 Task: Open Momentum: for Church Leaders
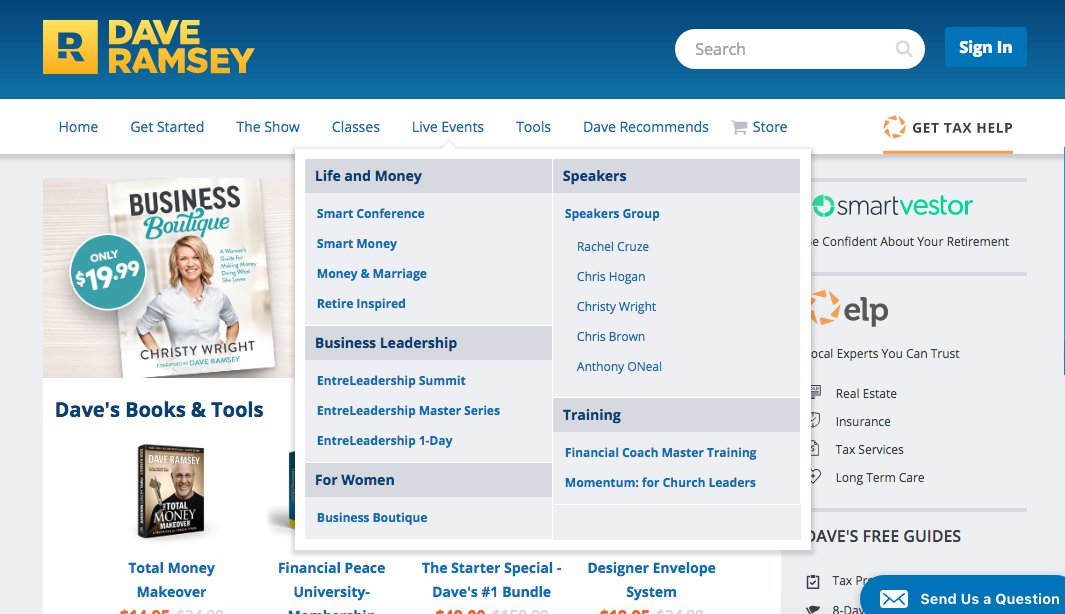(x=660, y=482)
